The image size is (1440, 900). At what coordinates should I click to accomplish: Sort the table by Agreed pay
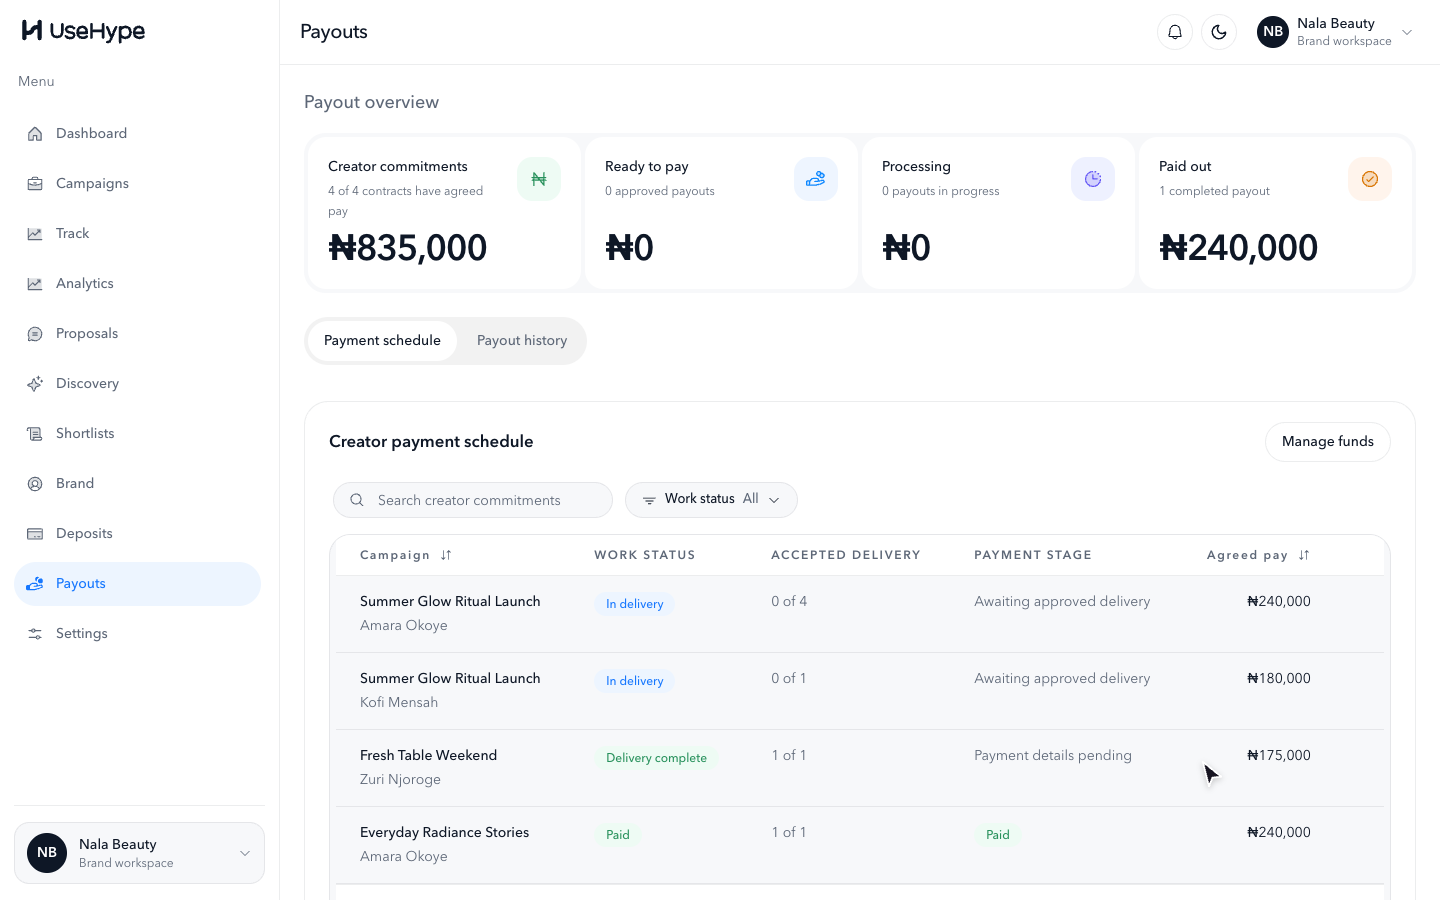pos(1258,555)
